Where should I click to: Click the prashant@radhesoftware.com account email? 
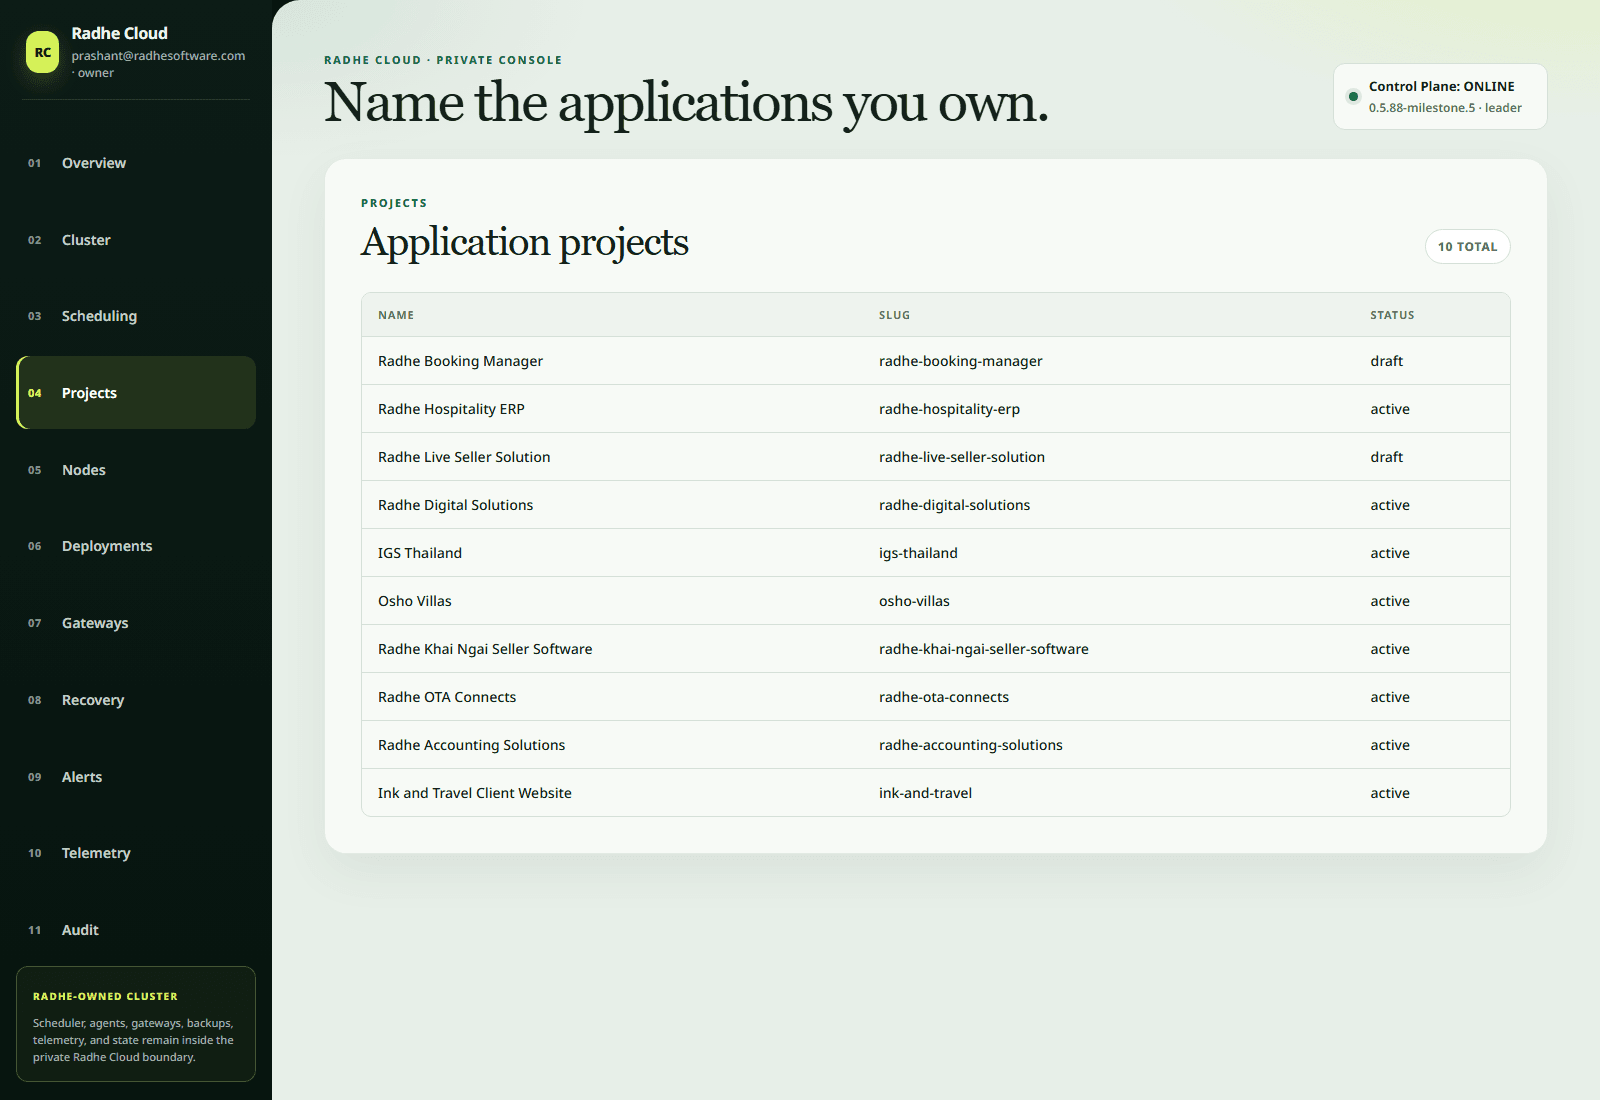point(158,56)
